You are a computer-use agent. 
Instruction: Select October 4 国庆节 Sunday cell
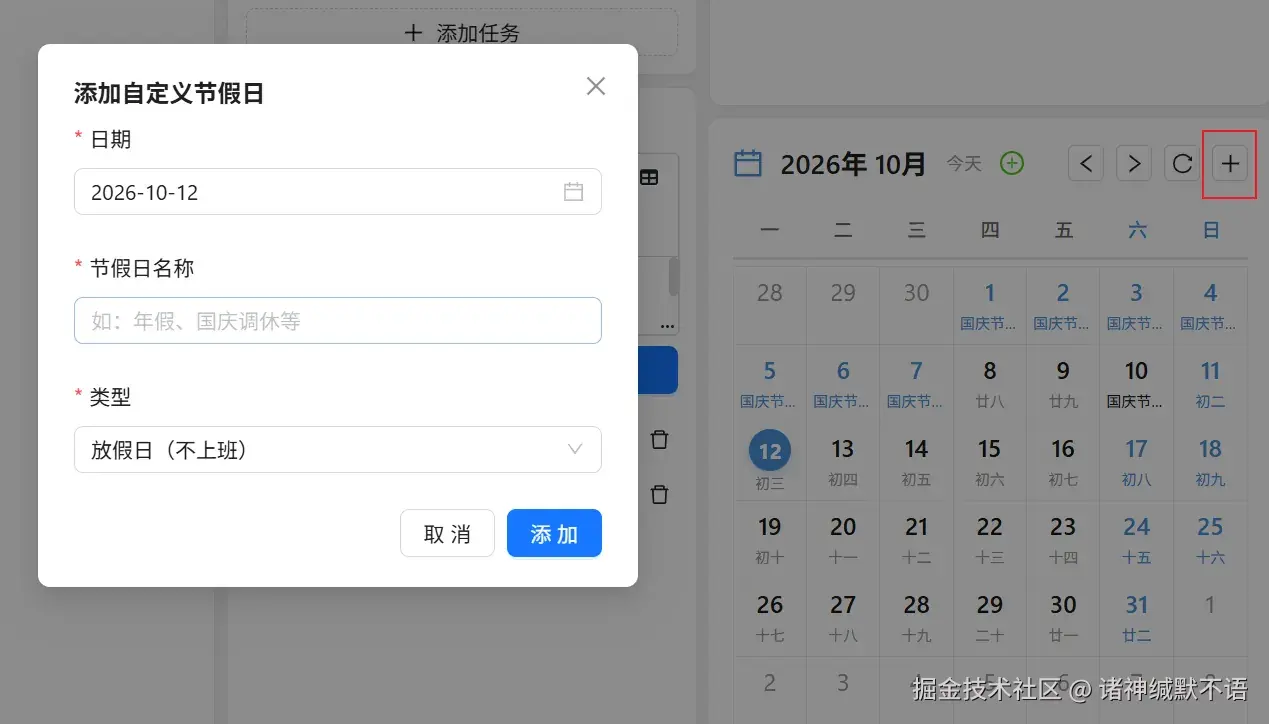[x=1210, y=306]
